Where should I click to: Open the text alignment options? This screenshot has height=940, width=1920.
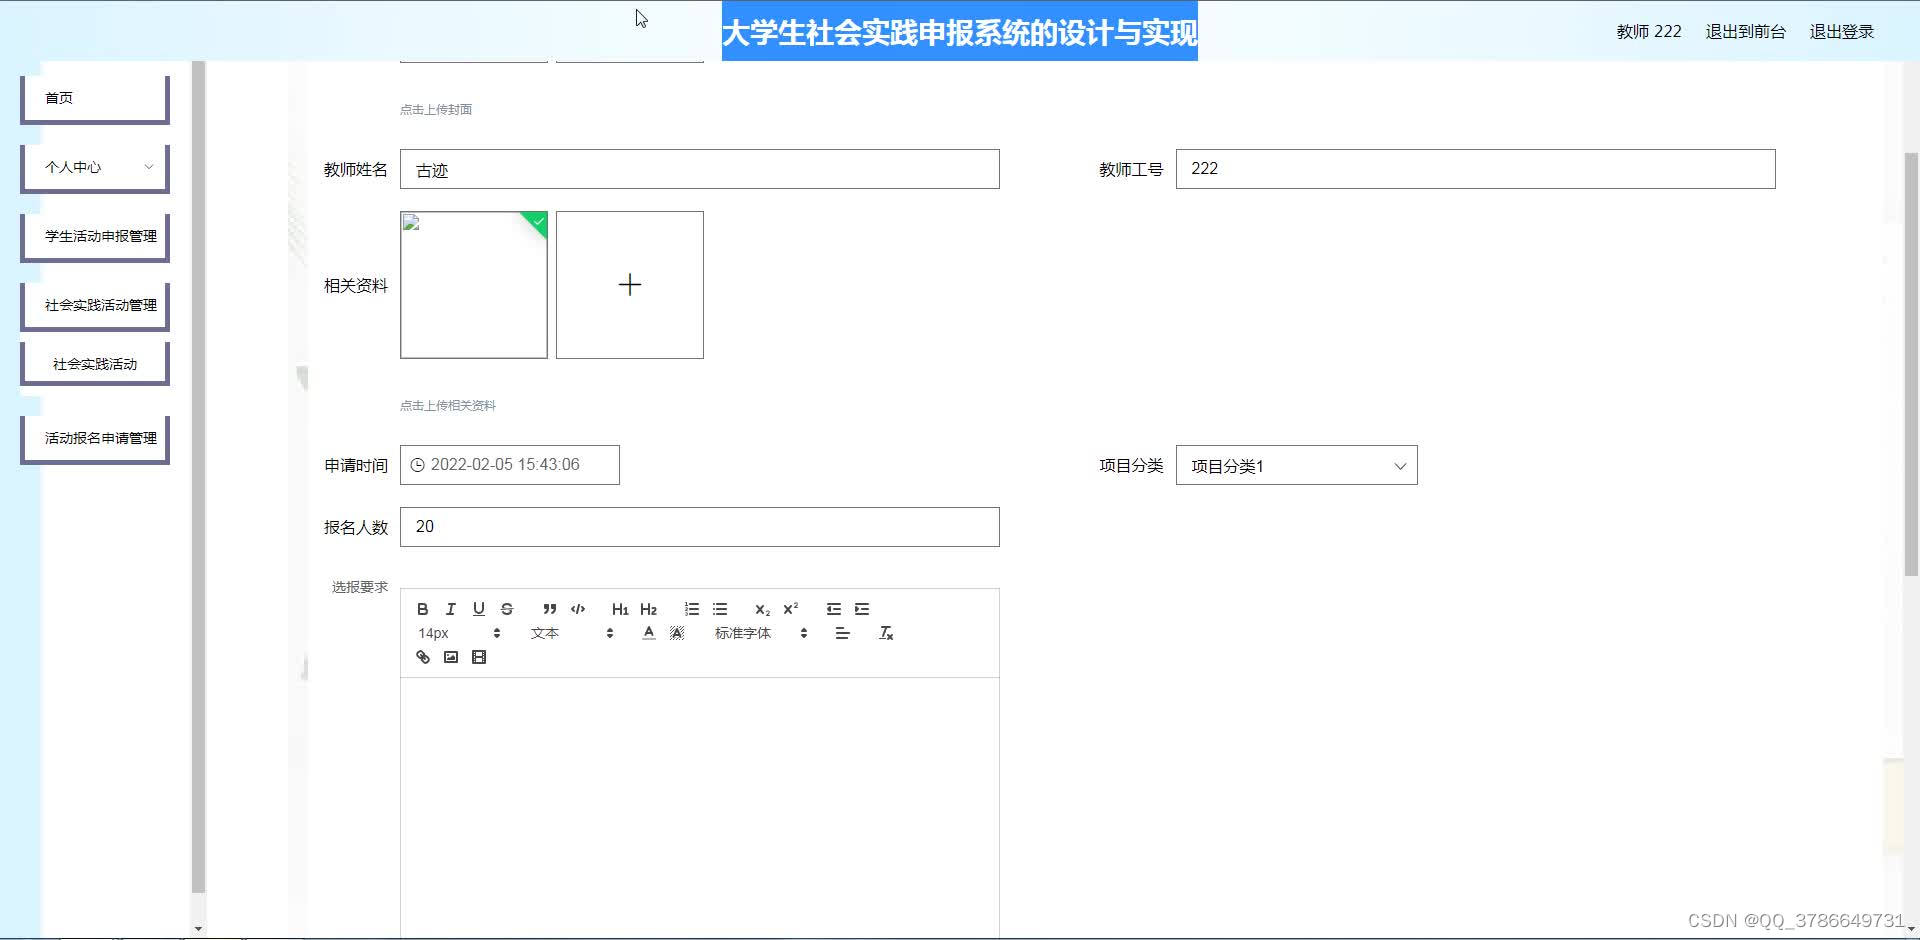[x=842, y=633]
